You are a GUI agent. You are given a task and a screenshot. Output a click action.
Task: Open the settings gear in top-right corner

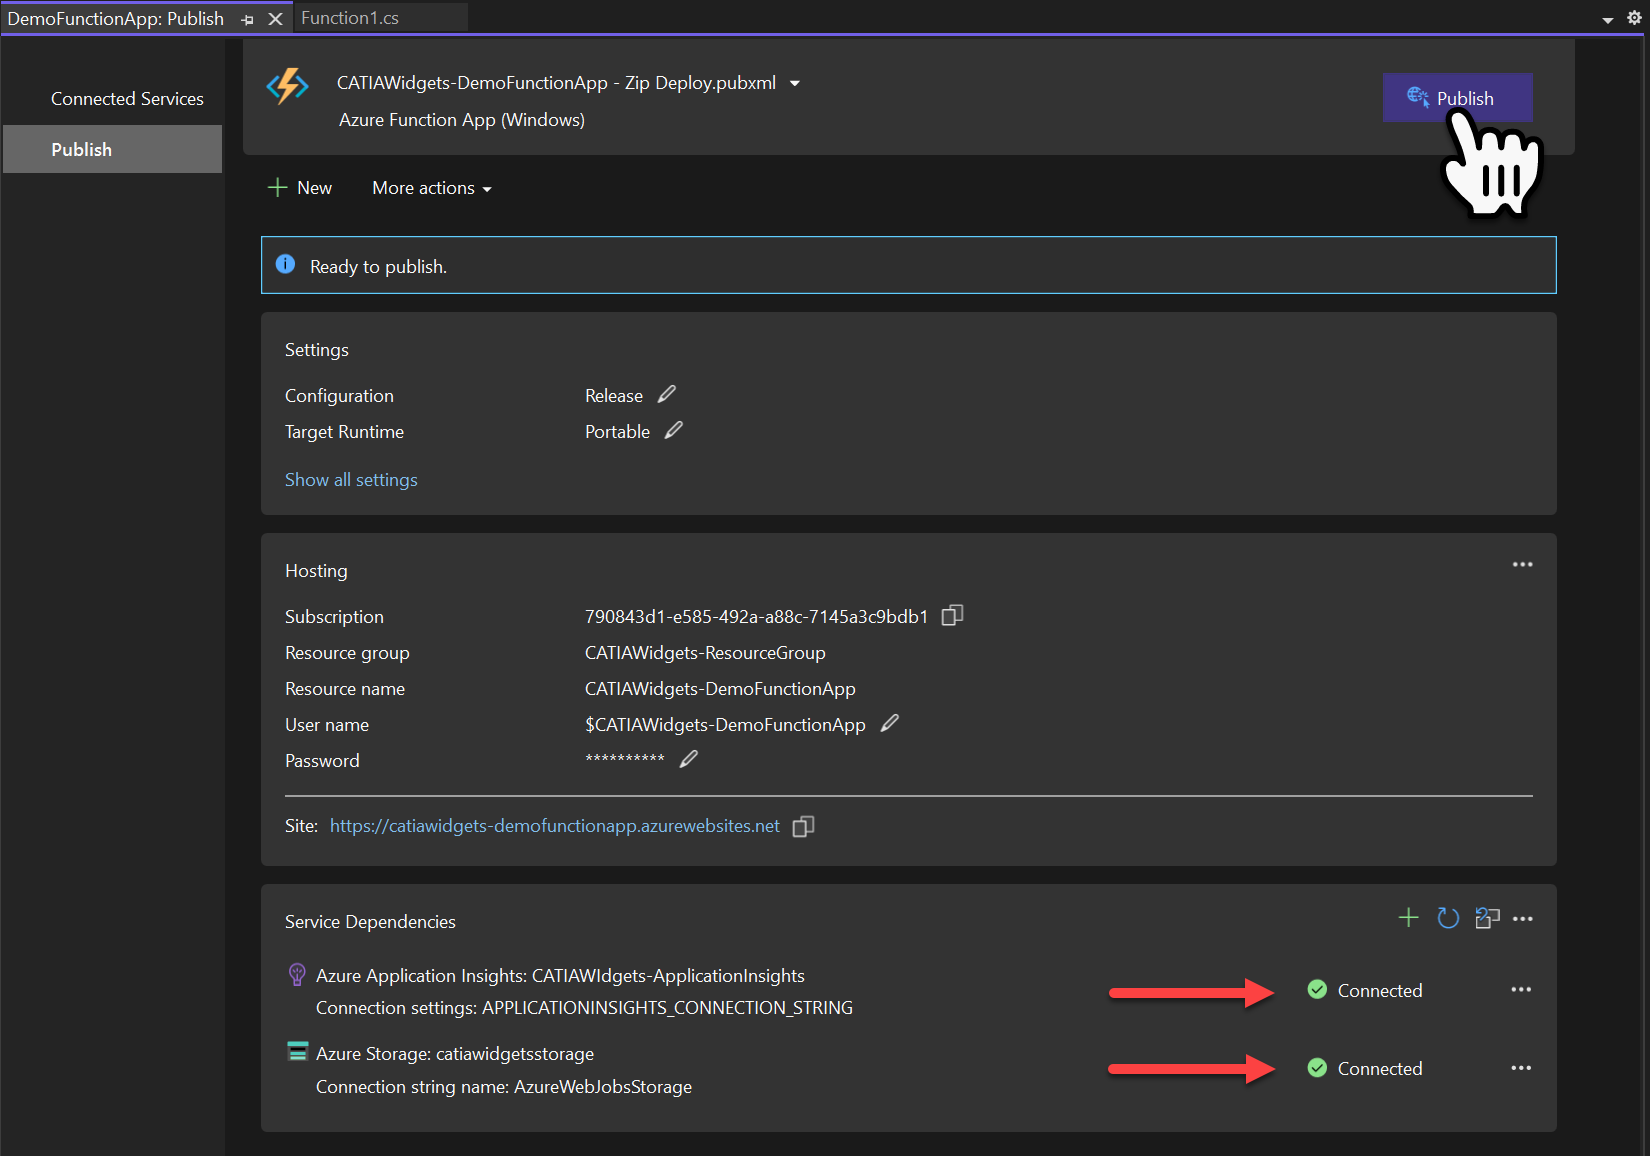coord(1634,17)
